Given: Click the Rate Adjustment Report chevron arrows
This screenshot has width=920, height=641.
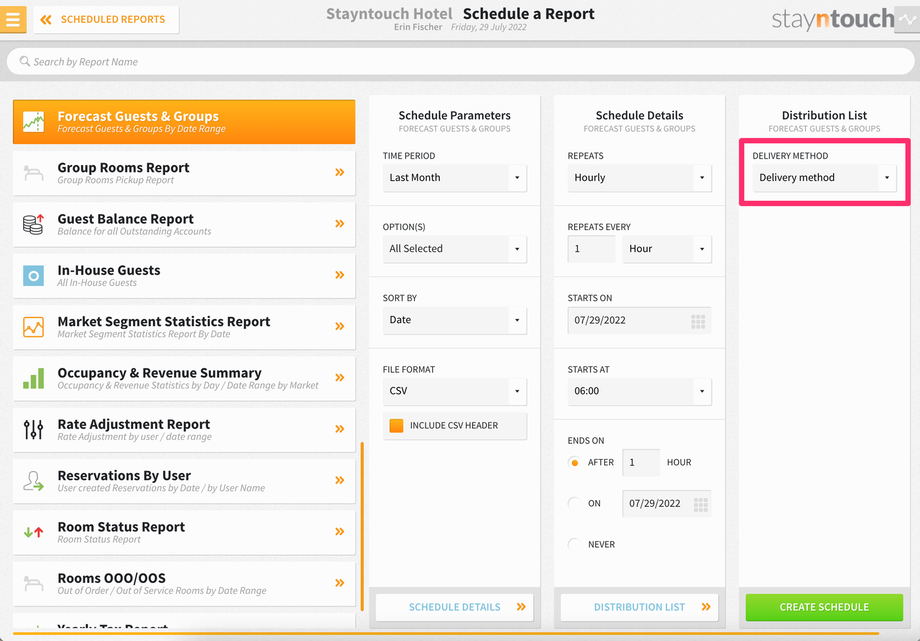Looking at the screenshot, I should click(340, 429).
